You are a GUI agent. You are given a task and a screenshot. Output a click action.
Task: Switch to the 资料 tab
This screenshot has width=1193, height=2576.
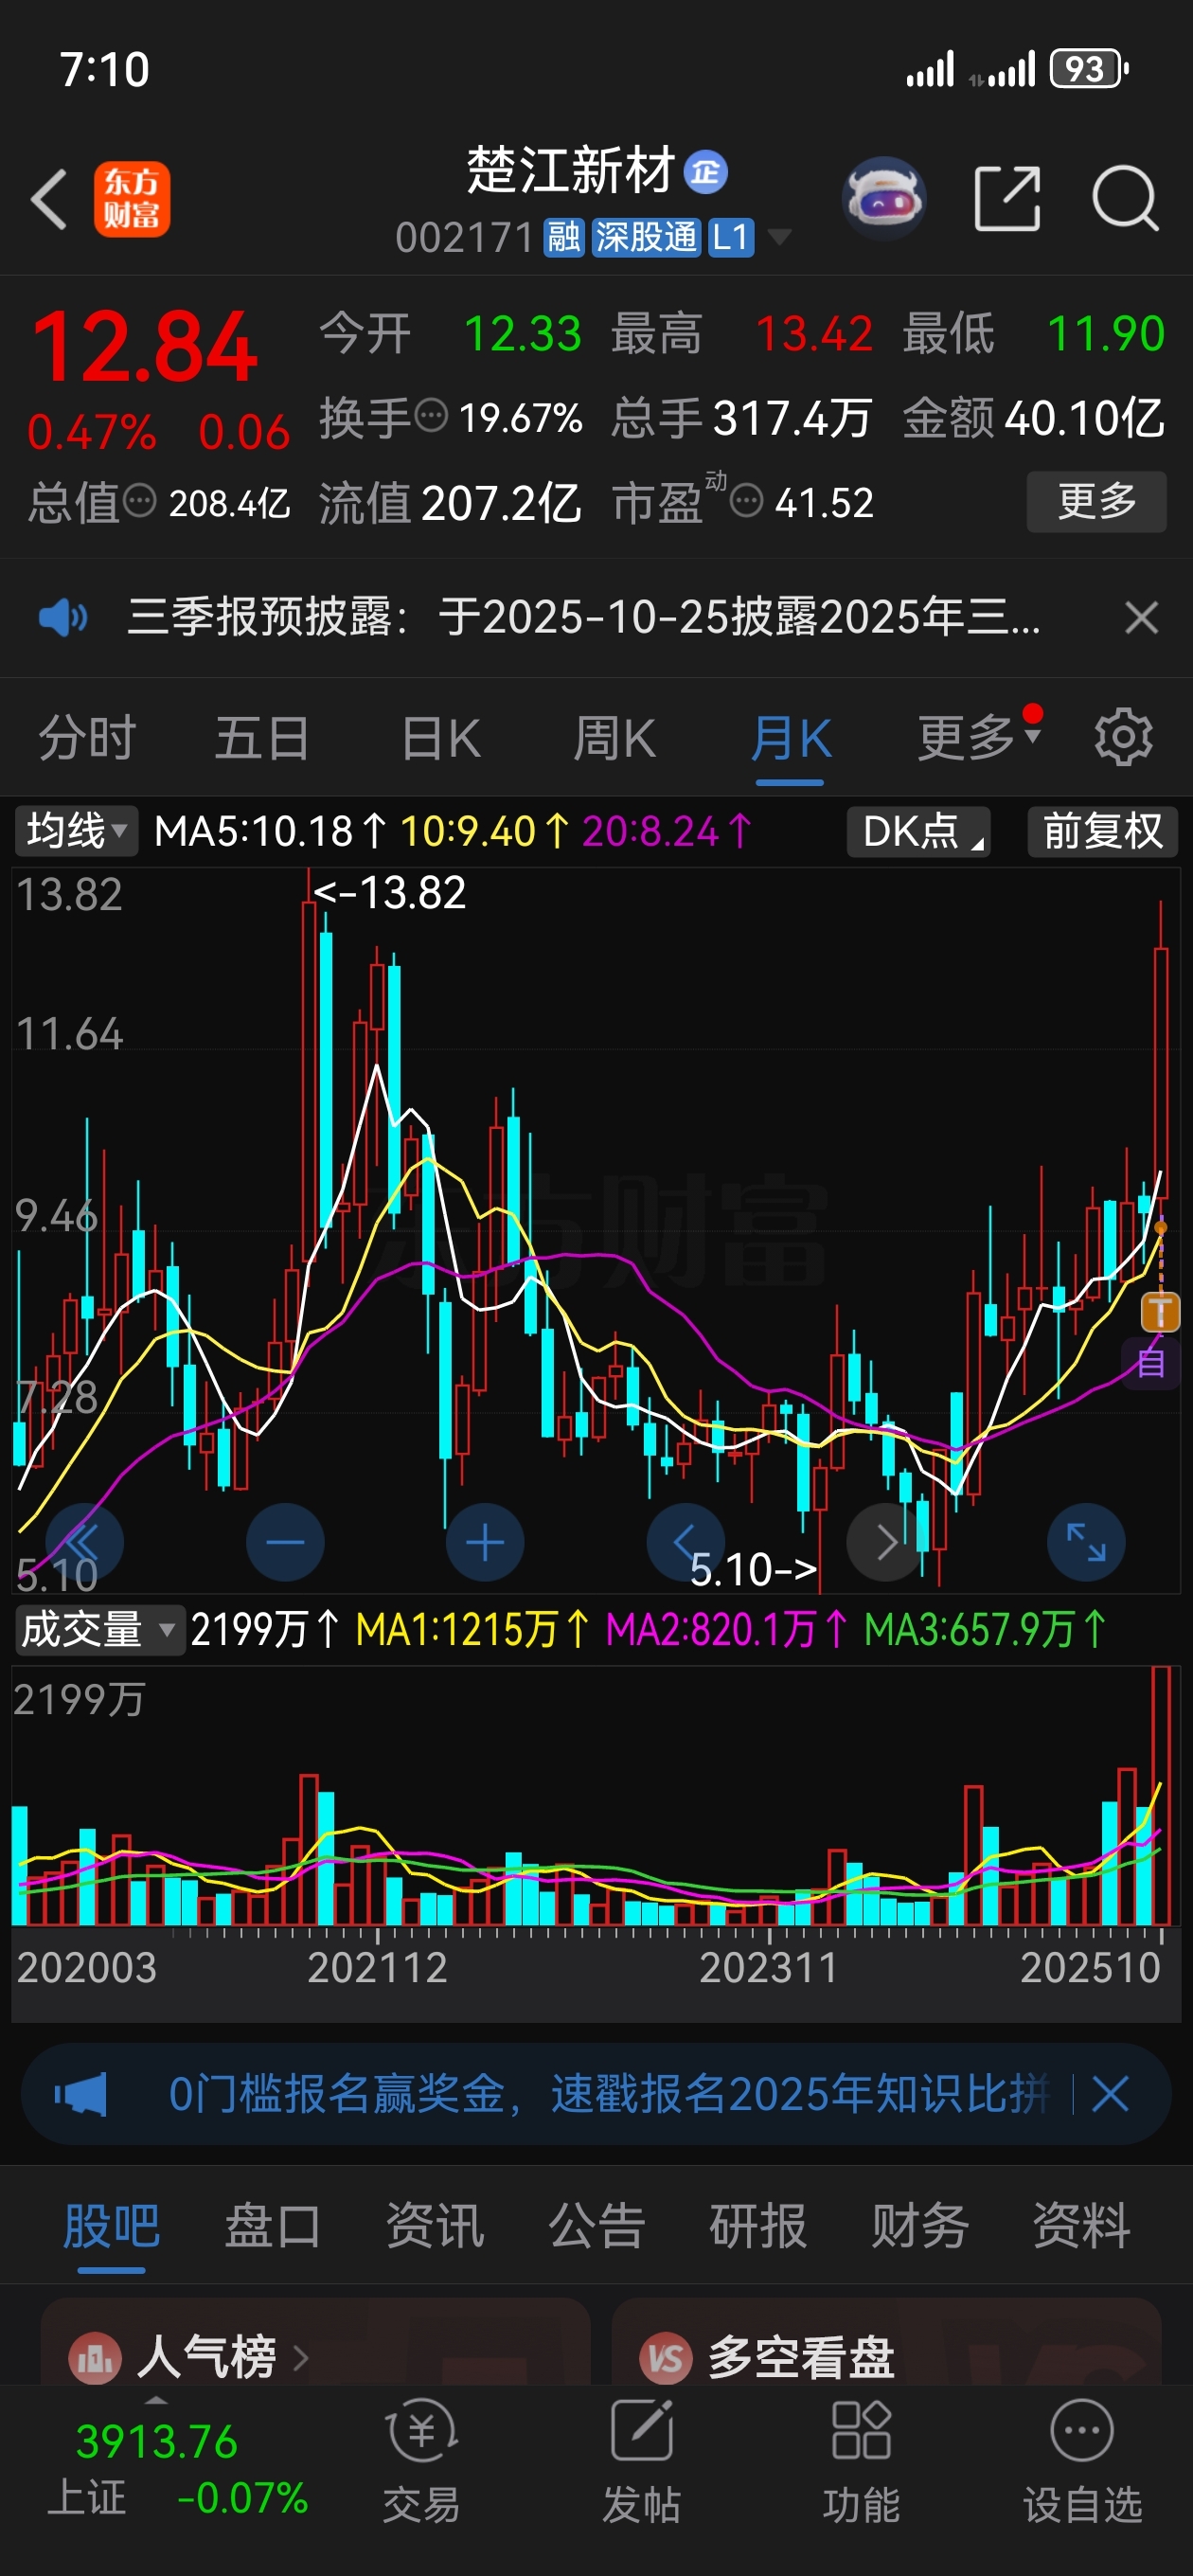[1081, 2227]
